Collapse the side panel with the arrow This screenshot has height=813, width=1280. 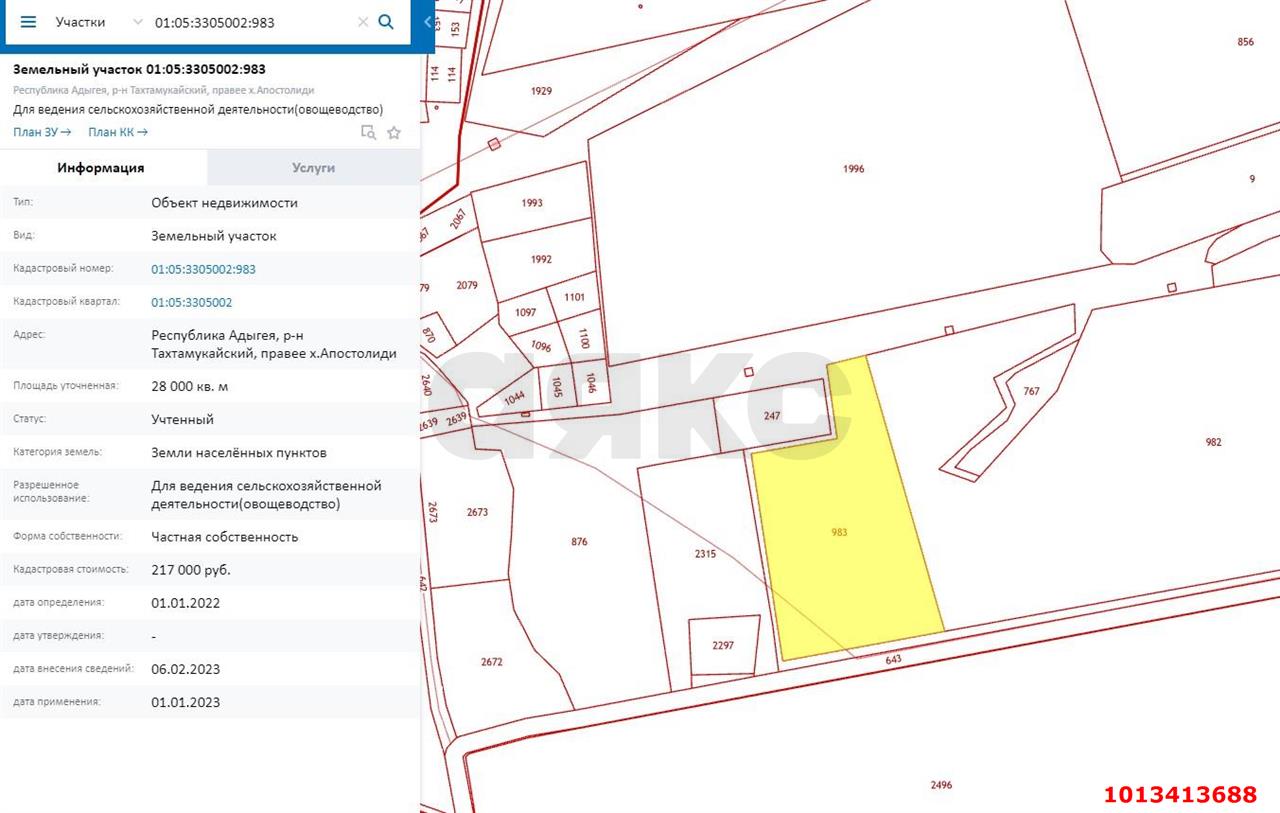(x=428, y=22)
